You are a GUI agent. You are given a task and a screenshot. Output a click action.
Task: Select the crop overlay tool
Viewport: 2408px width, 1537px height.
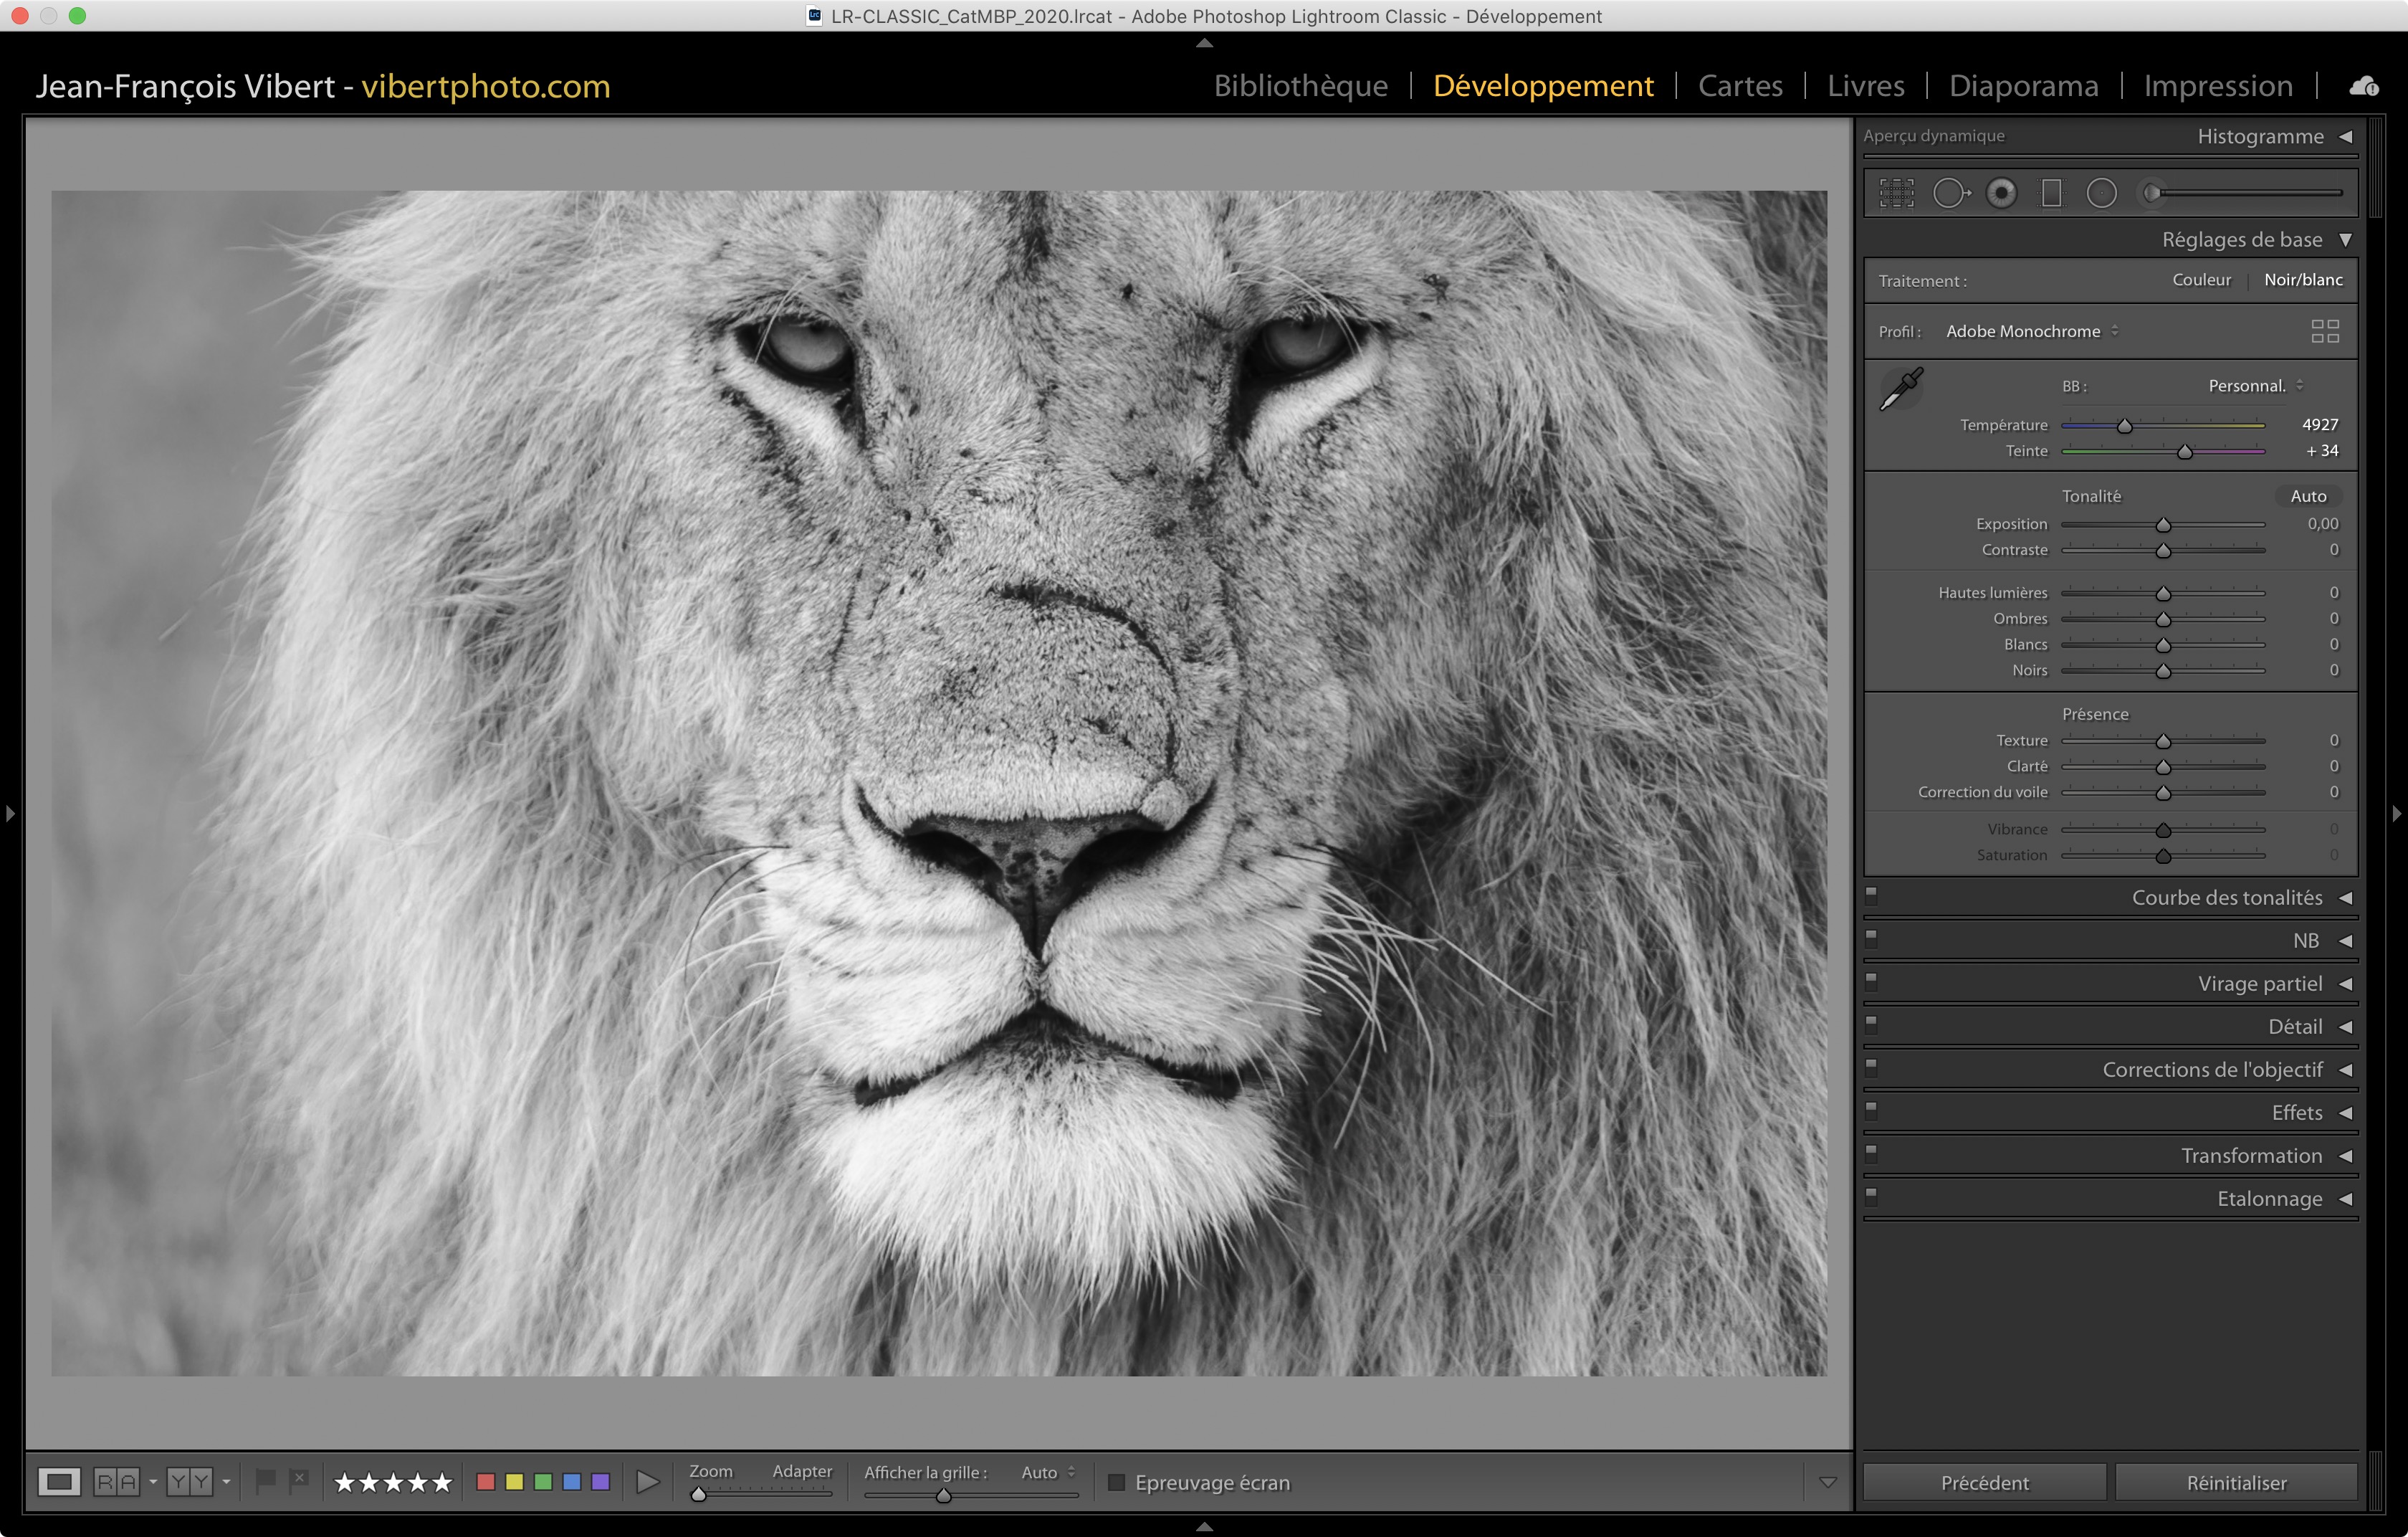pyautogui.click(x=1896, y=193)
